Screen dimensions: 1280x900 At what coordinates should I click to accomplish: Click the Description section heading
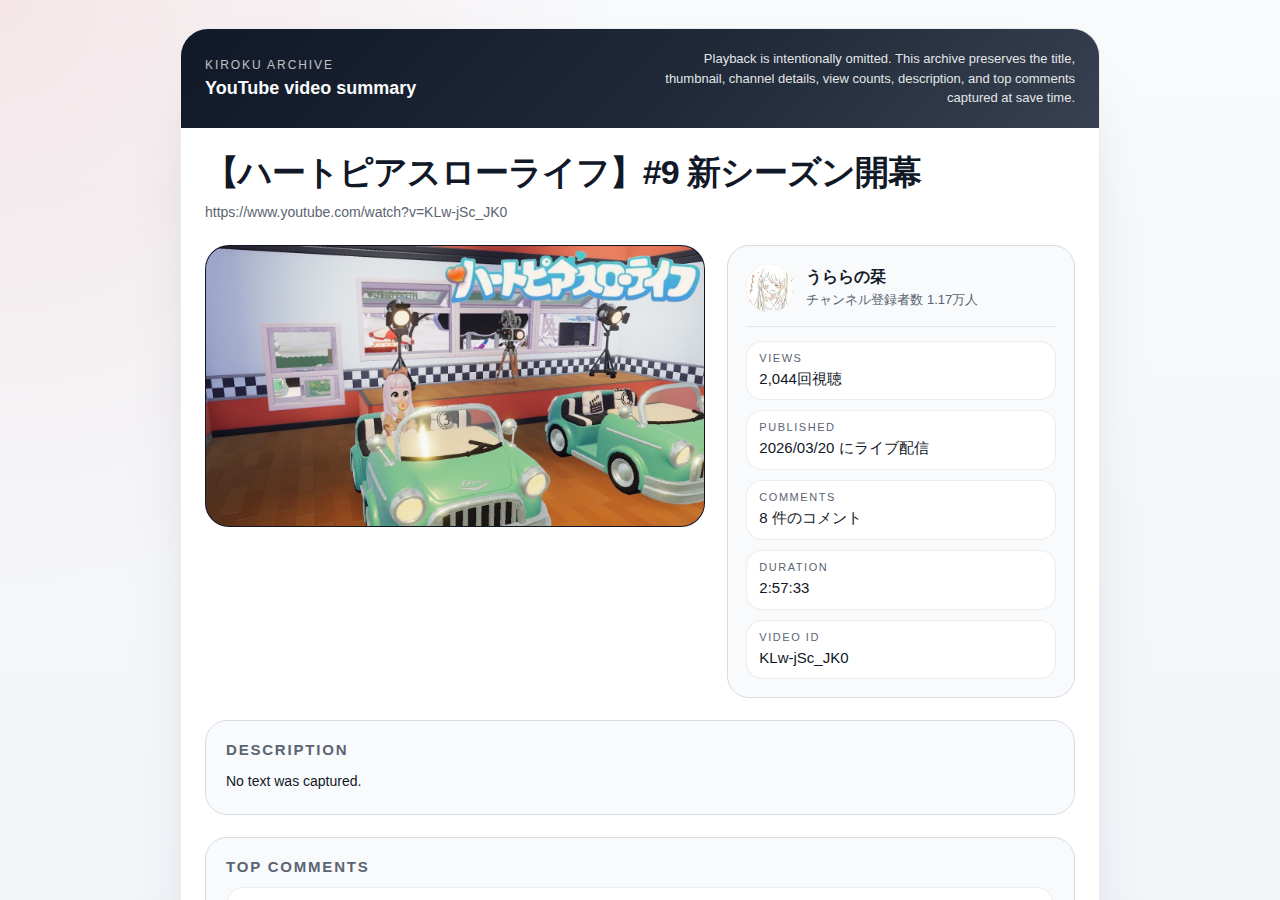click(287, 750)
